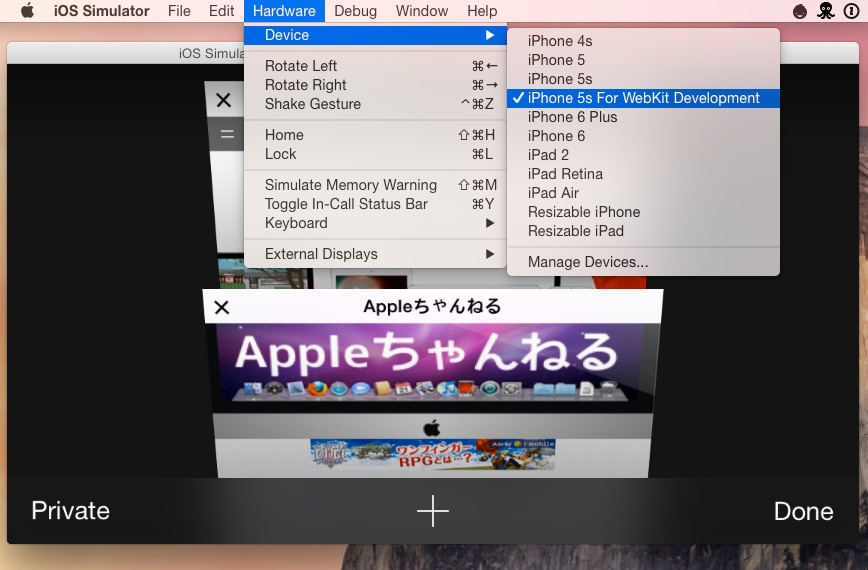Screen dimensions: 868x570
Task: Tap Private in Safari tab view
Action: [70, 511]
